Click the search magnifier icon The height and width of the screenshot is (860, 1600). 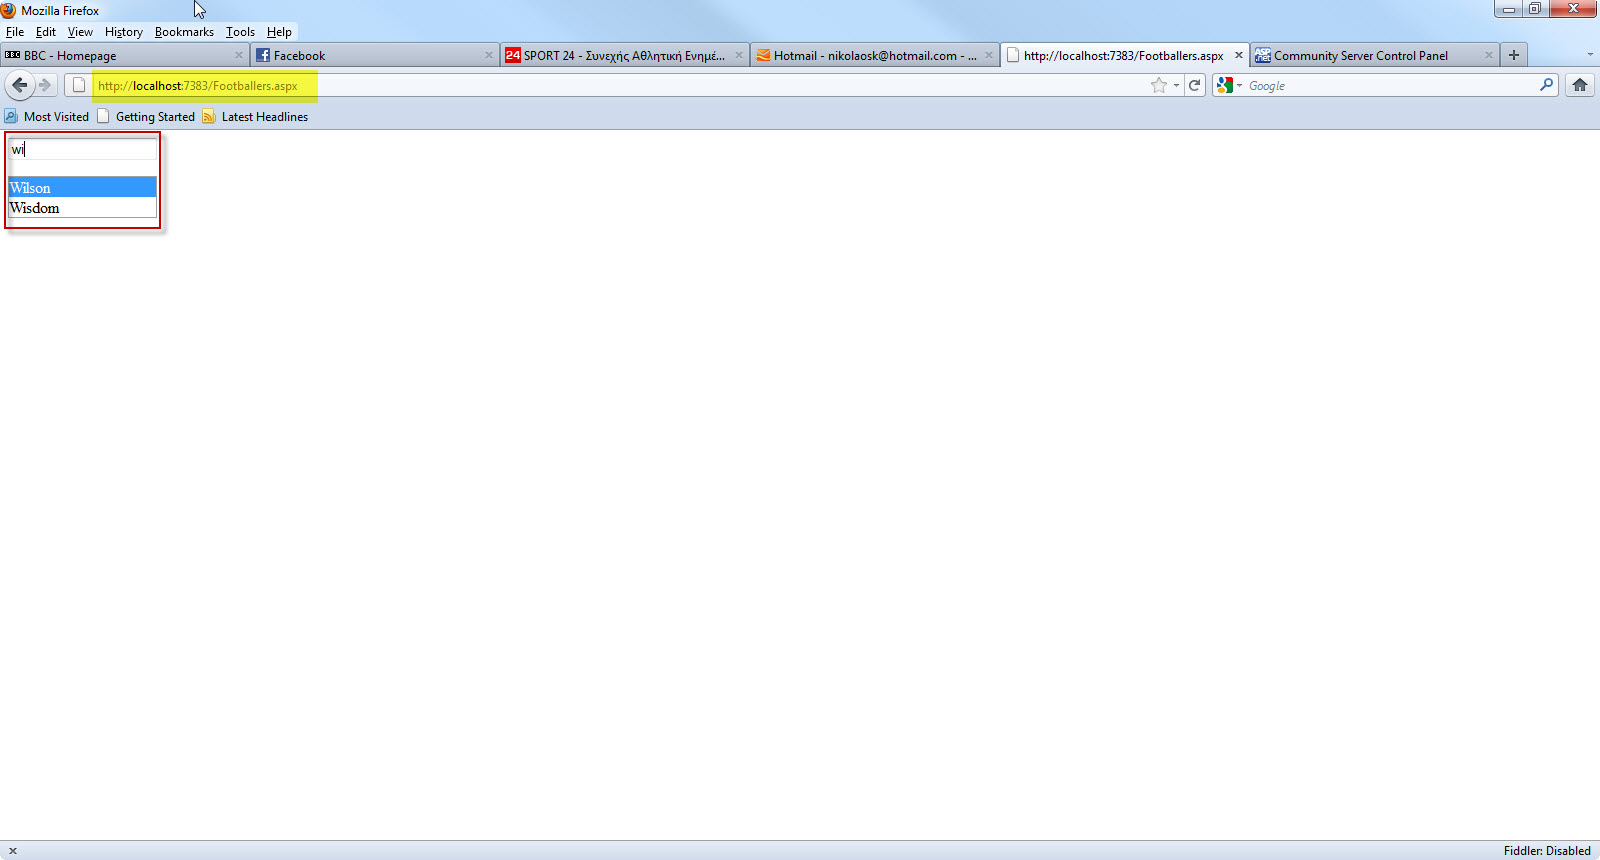(x=1546, y=85)
